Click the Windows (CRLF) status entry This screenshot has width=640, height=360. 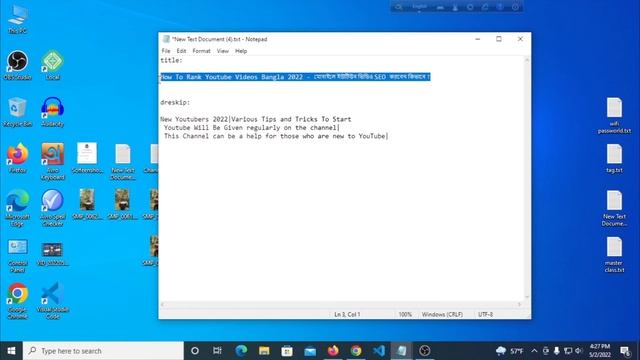click(x=442, y=314)
